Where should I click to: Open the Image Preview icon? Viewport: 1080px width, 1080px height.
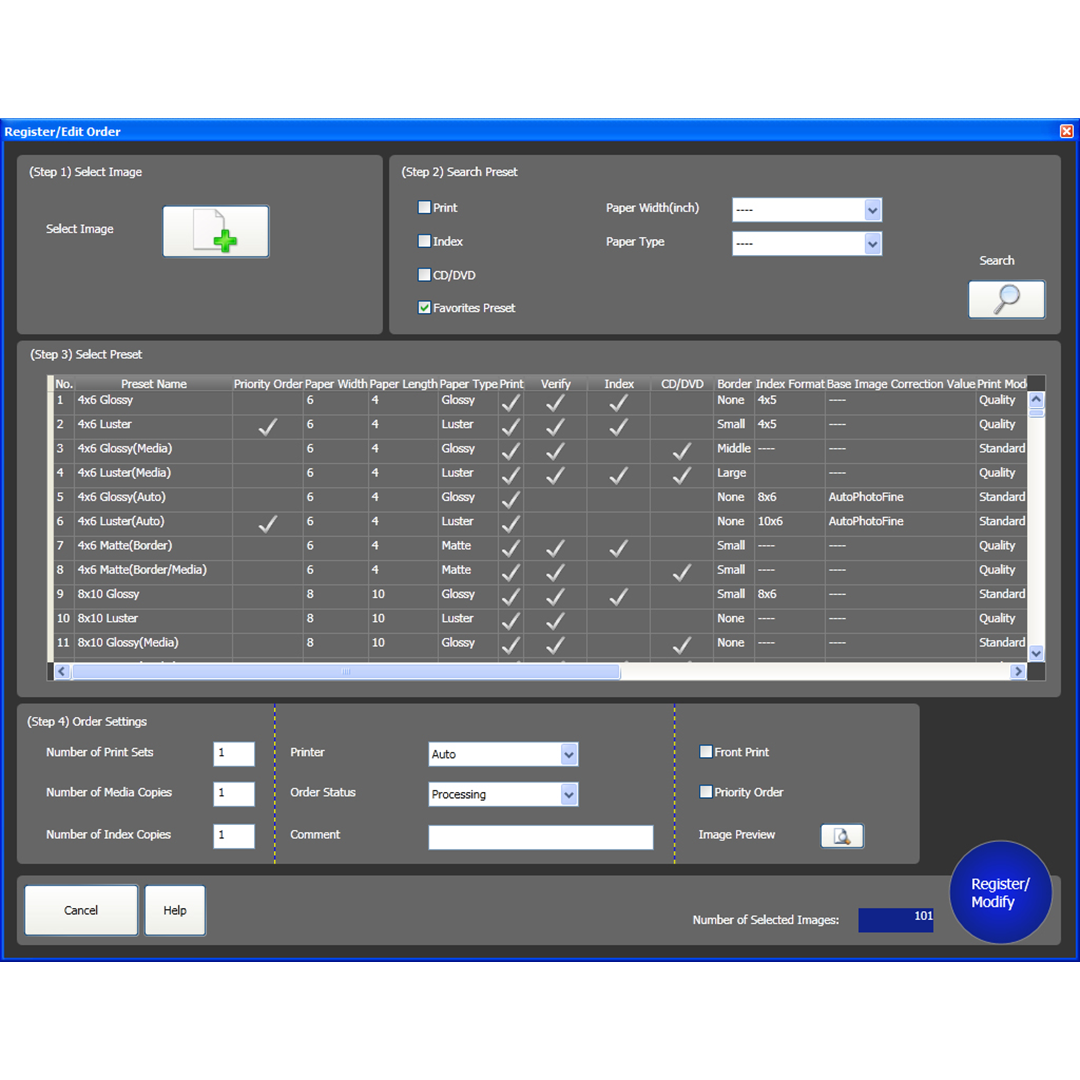pyautogui.click(x=842, y=836)
